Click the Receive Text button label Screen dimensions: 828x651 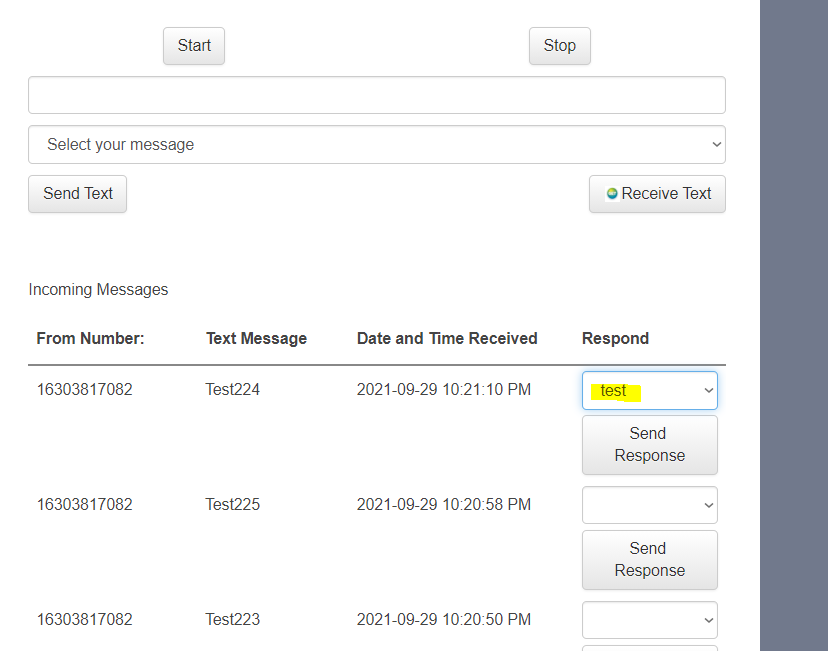pyautogui.click(x=666, y=194)
